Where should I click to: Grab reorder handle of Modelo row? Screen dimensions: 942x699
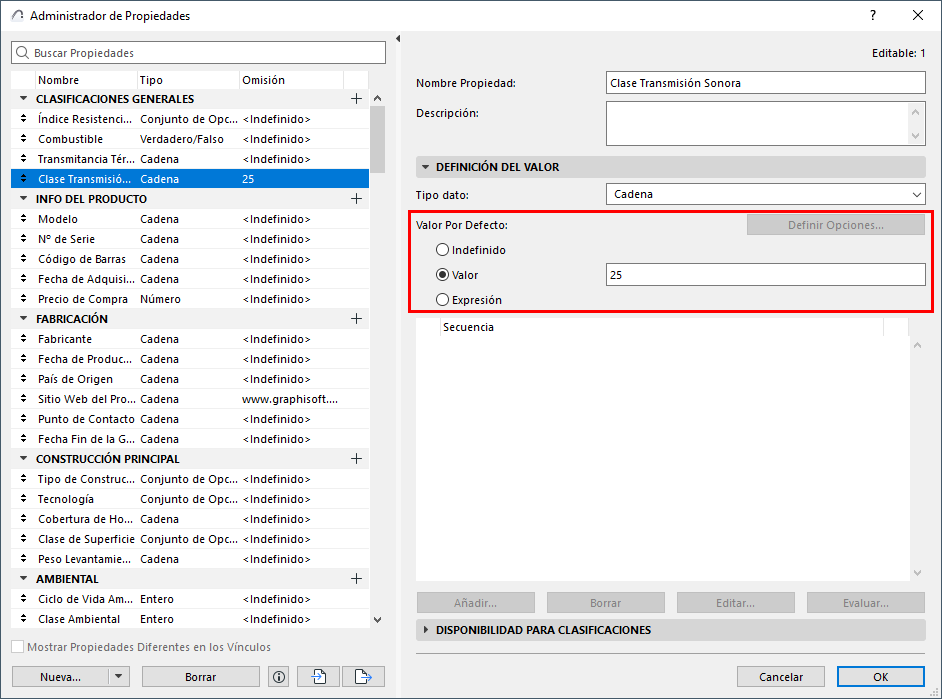[x=23, y=219]
